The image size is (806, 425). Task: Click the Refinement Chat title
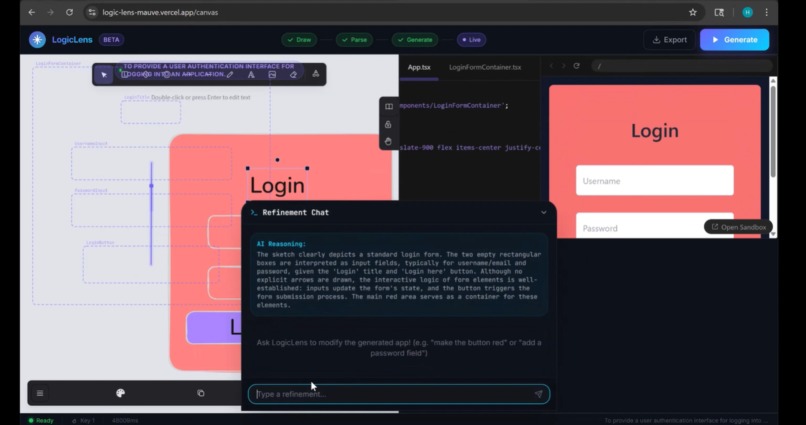coord(296,212)
